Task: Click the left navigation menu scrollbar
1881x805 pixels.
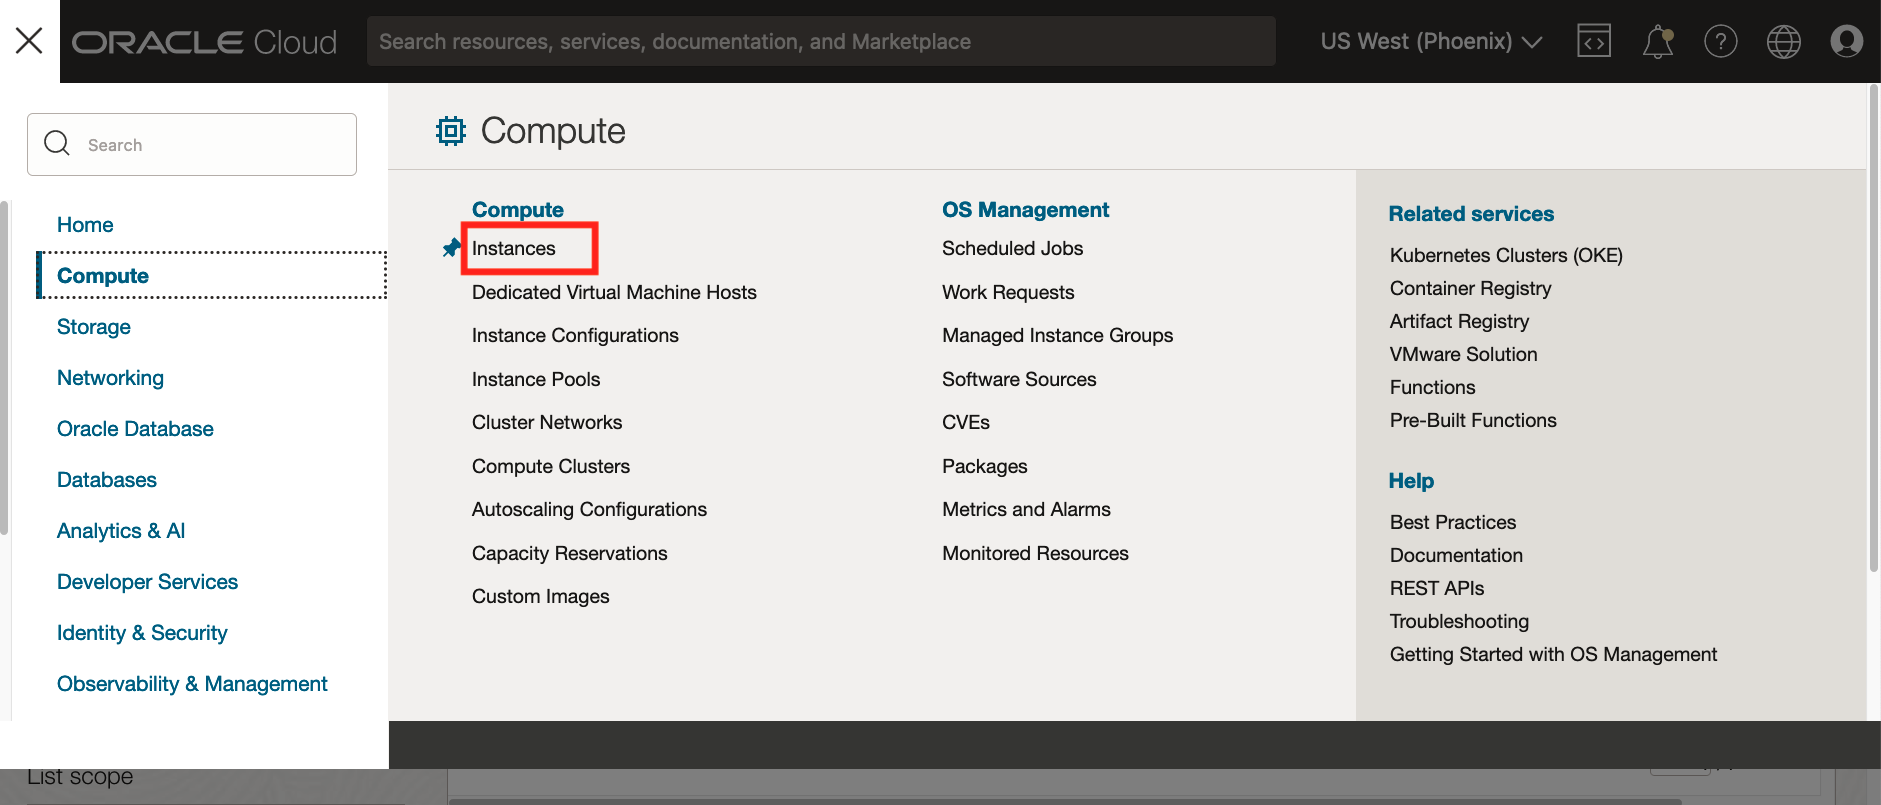Action: pos(5,368)
